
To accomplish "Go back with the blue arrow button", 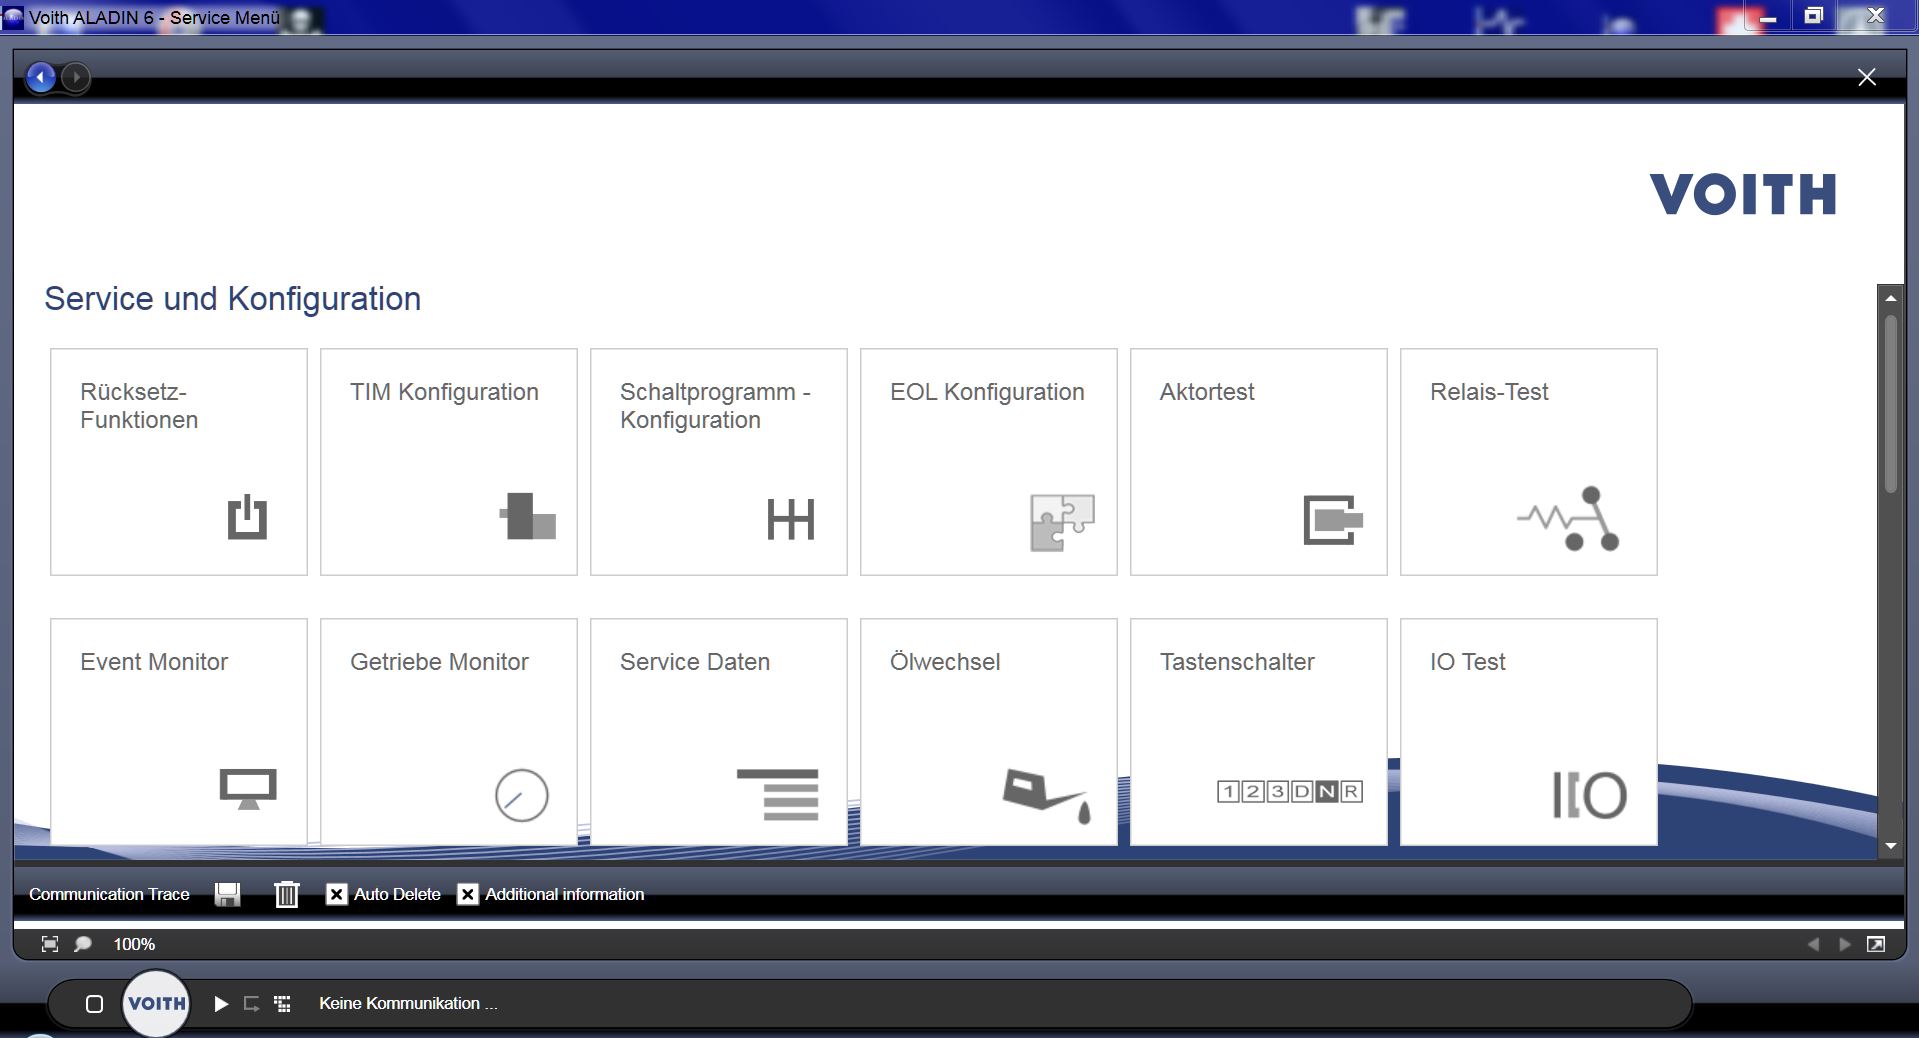I will click(x=41, y=77).
